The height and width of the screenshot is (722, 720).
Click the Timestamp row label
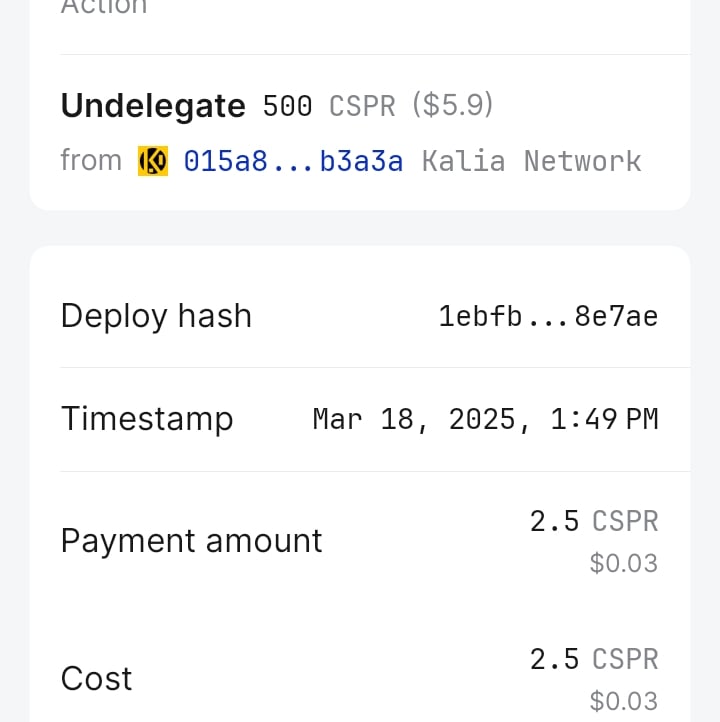tap(147, 419)
